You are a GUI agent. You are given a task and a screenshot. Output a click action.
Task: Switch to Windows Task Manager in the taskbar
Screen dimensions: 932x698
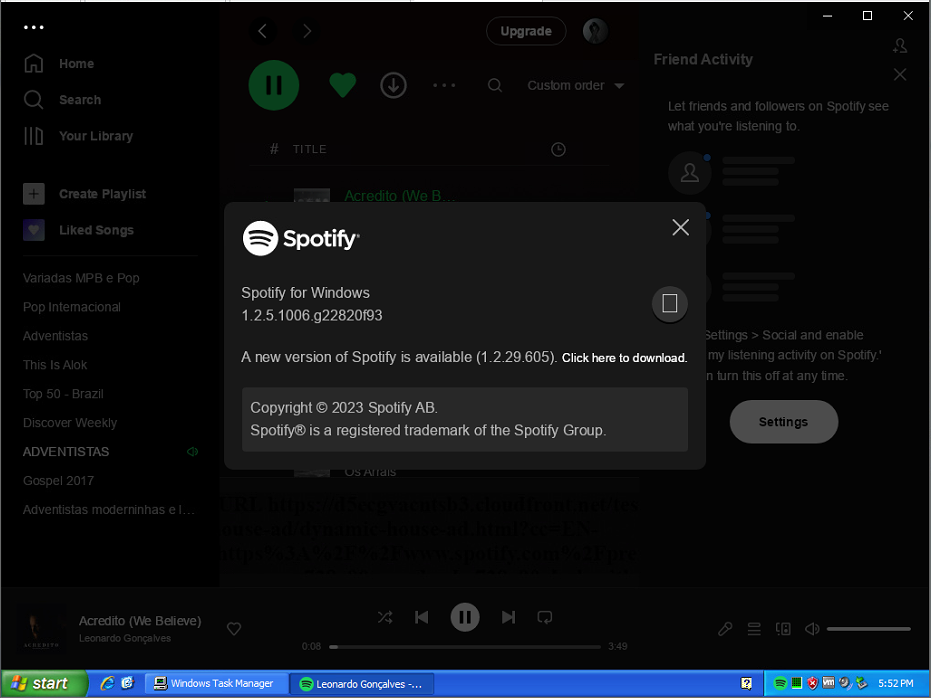point(216,684)
